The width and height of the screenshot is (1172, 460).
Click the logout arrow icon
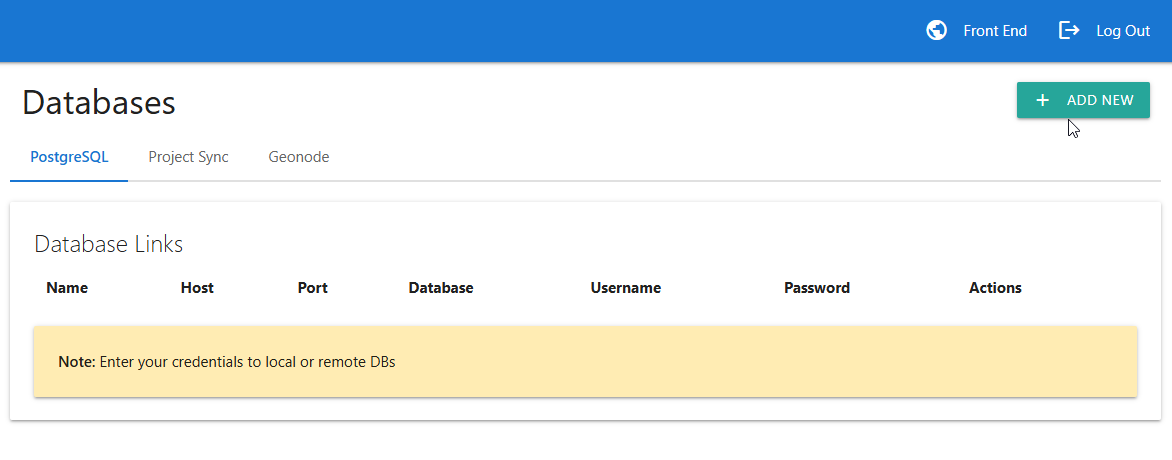click(x=1070, y=31)
